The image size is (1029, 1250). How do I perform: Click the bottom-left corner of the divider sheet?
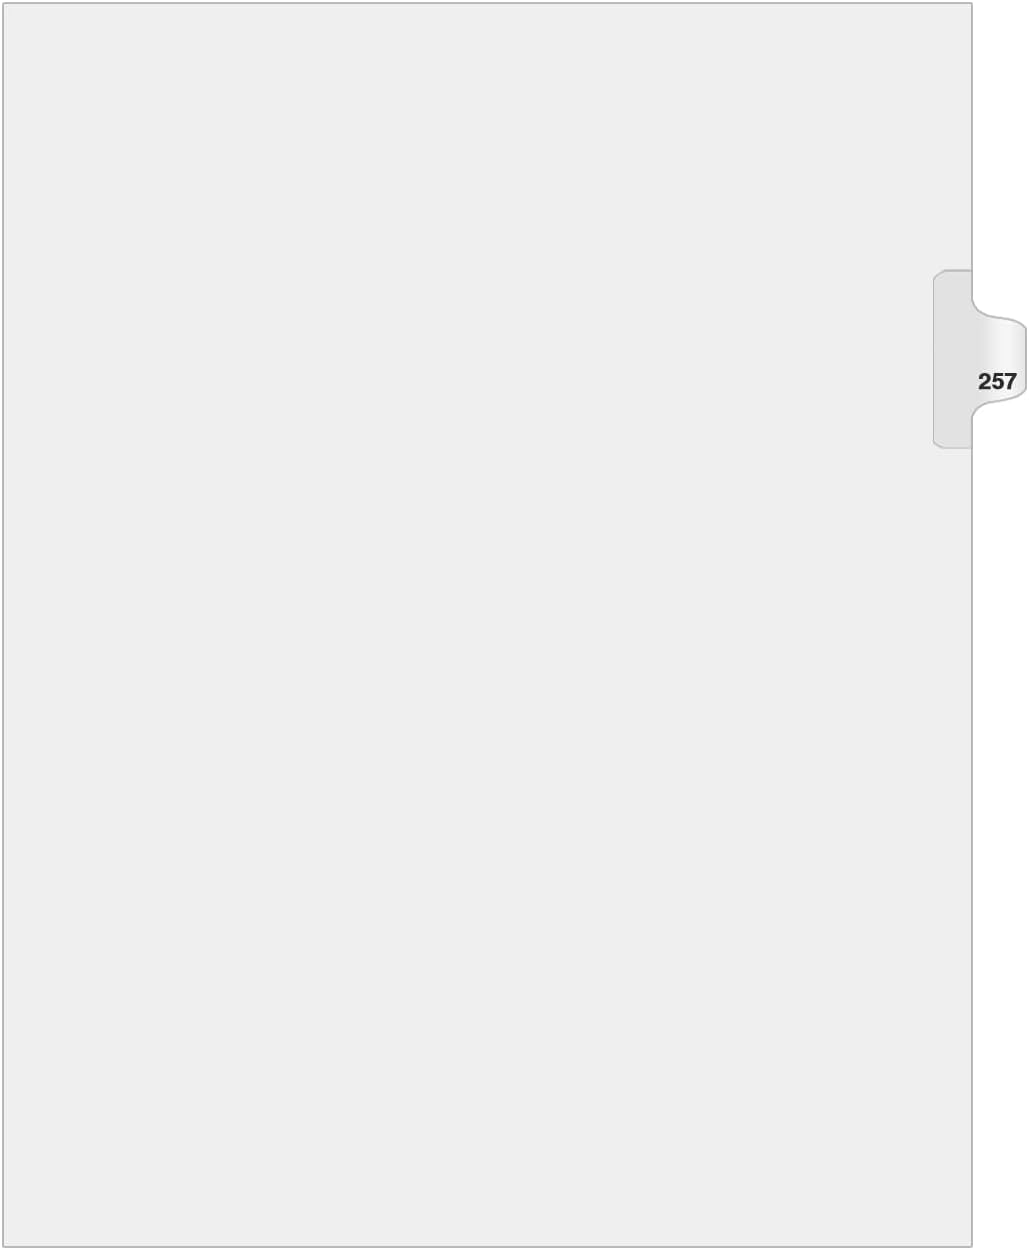click(x=6, y=1243)
